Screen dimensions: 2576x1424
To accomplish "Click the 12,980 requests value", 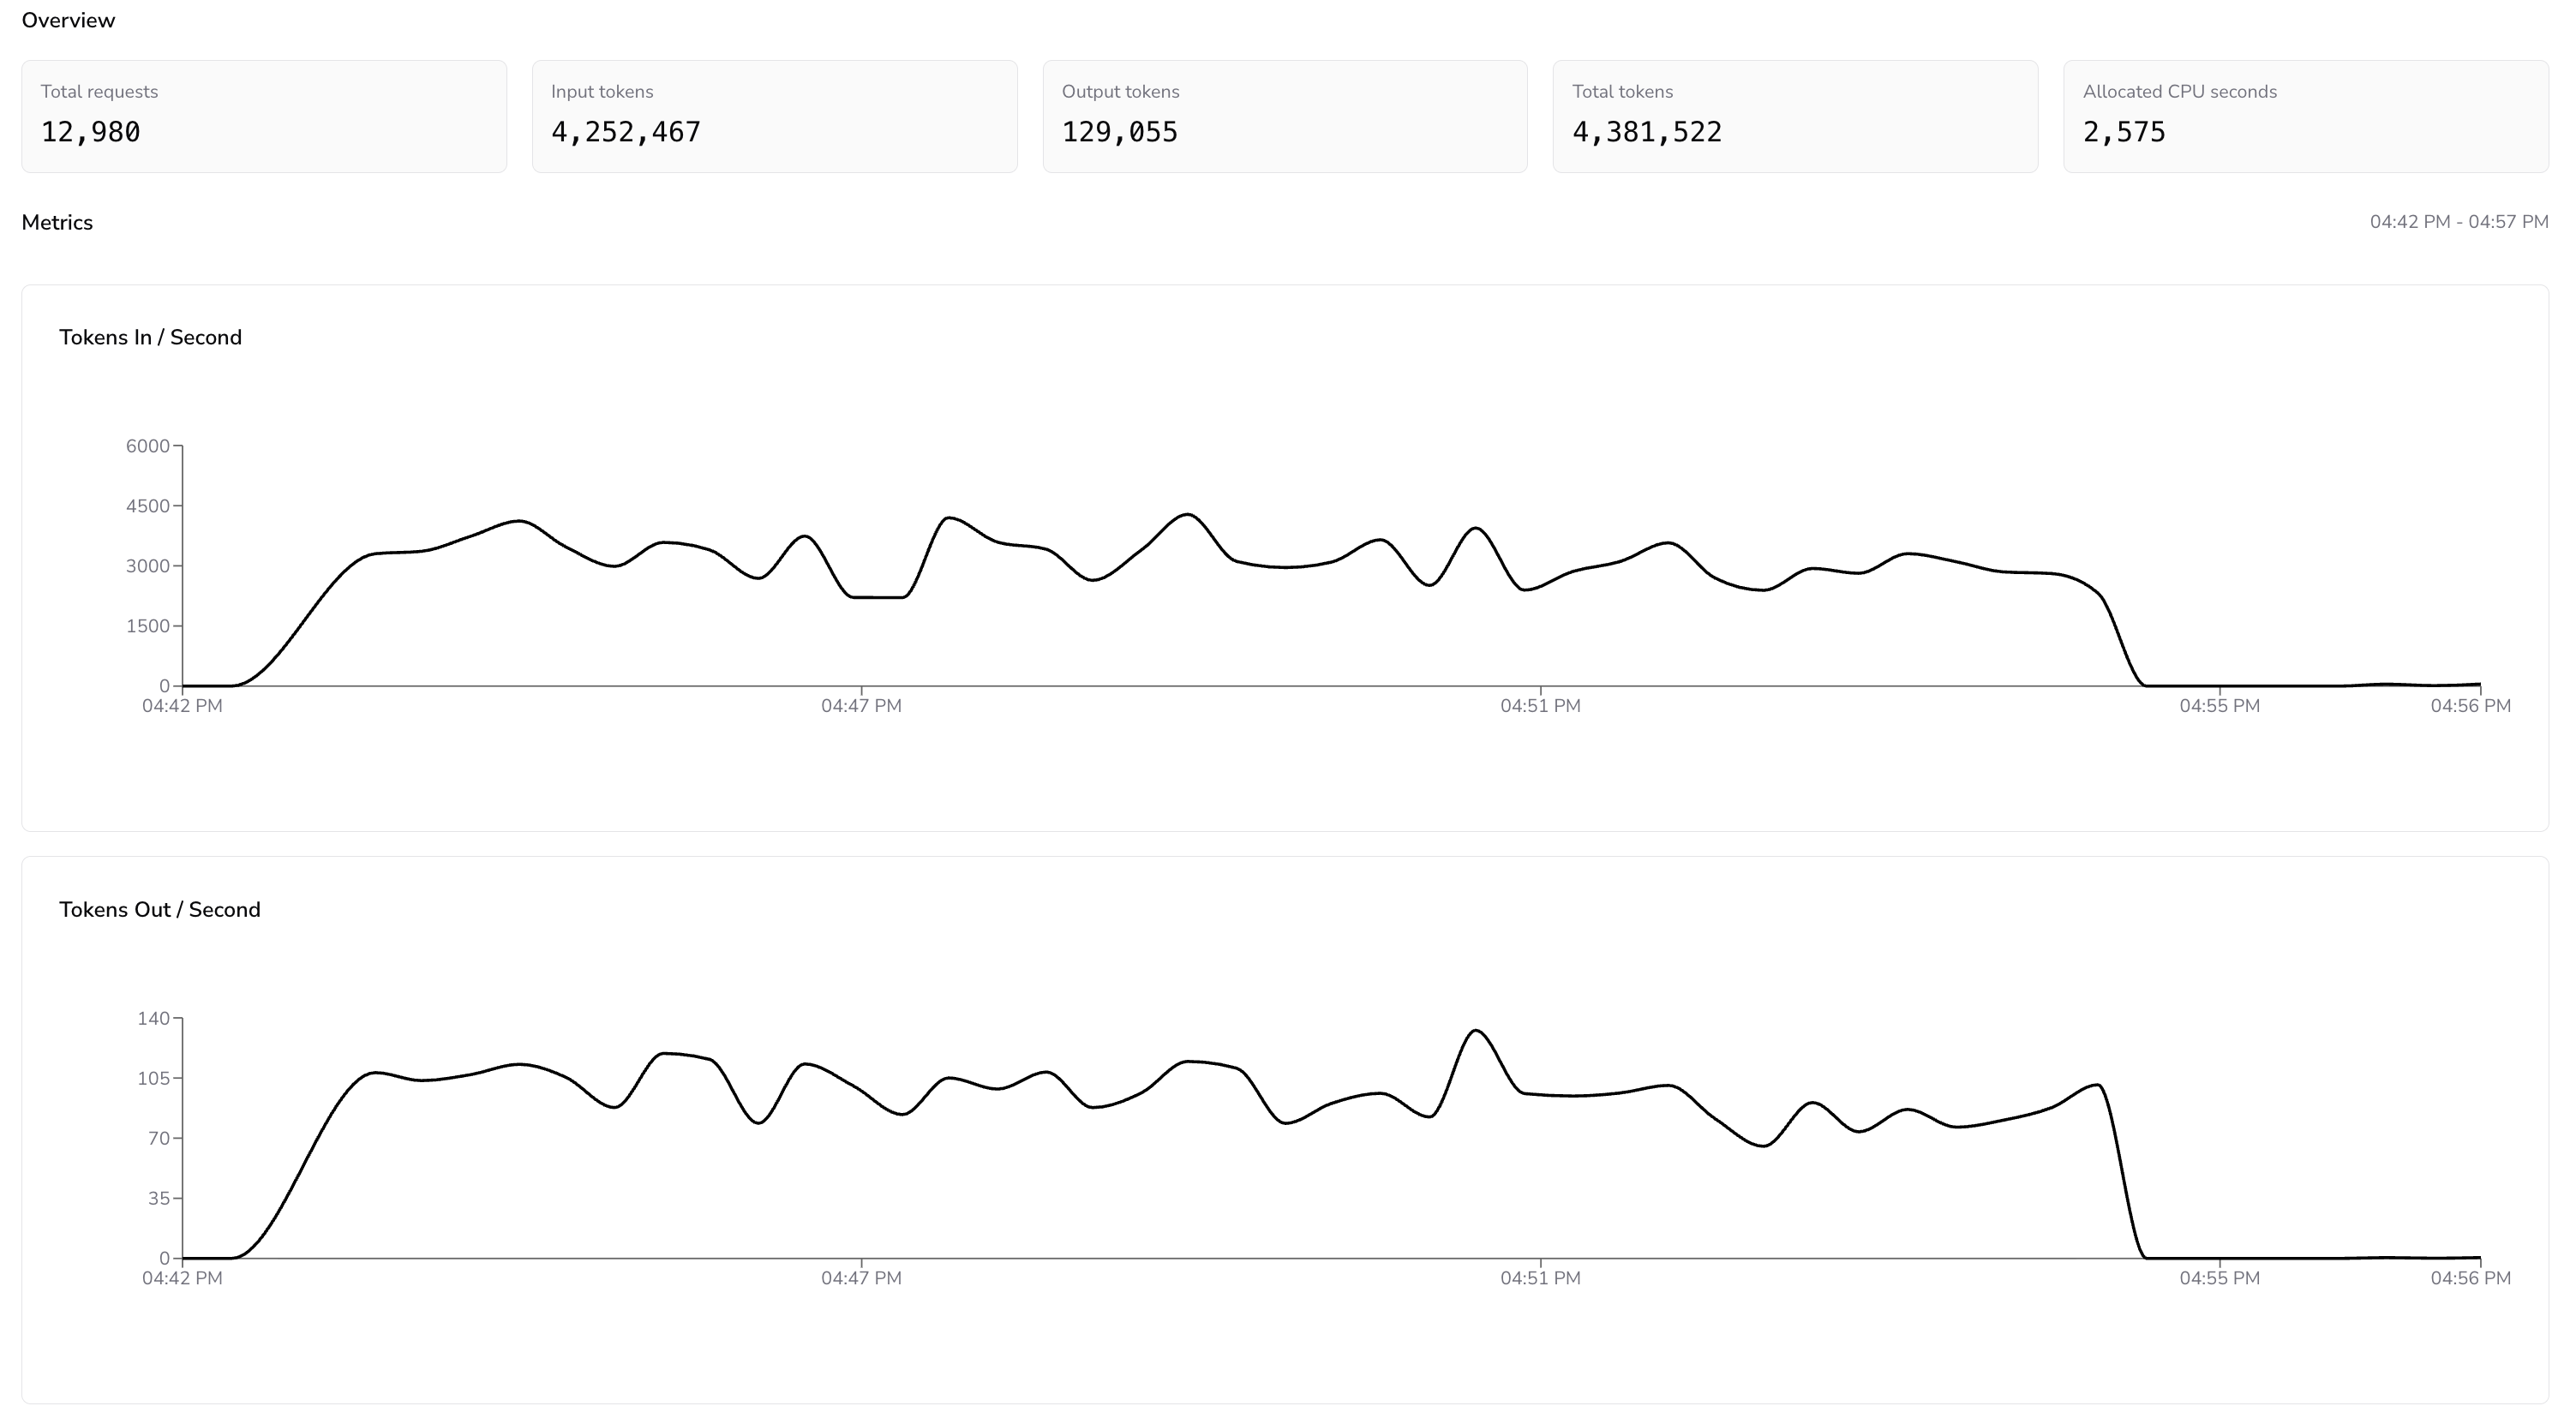I will pyautogui.click(x=90, y=131).
